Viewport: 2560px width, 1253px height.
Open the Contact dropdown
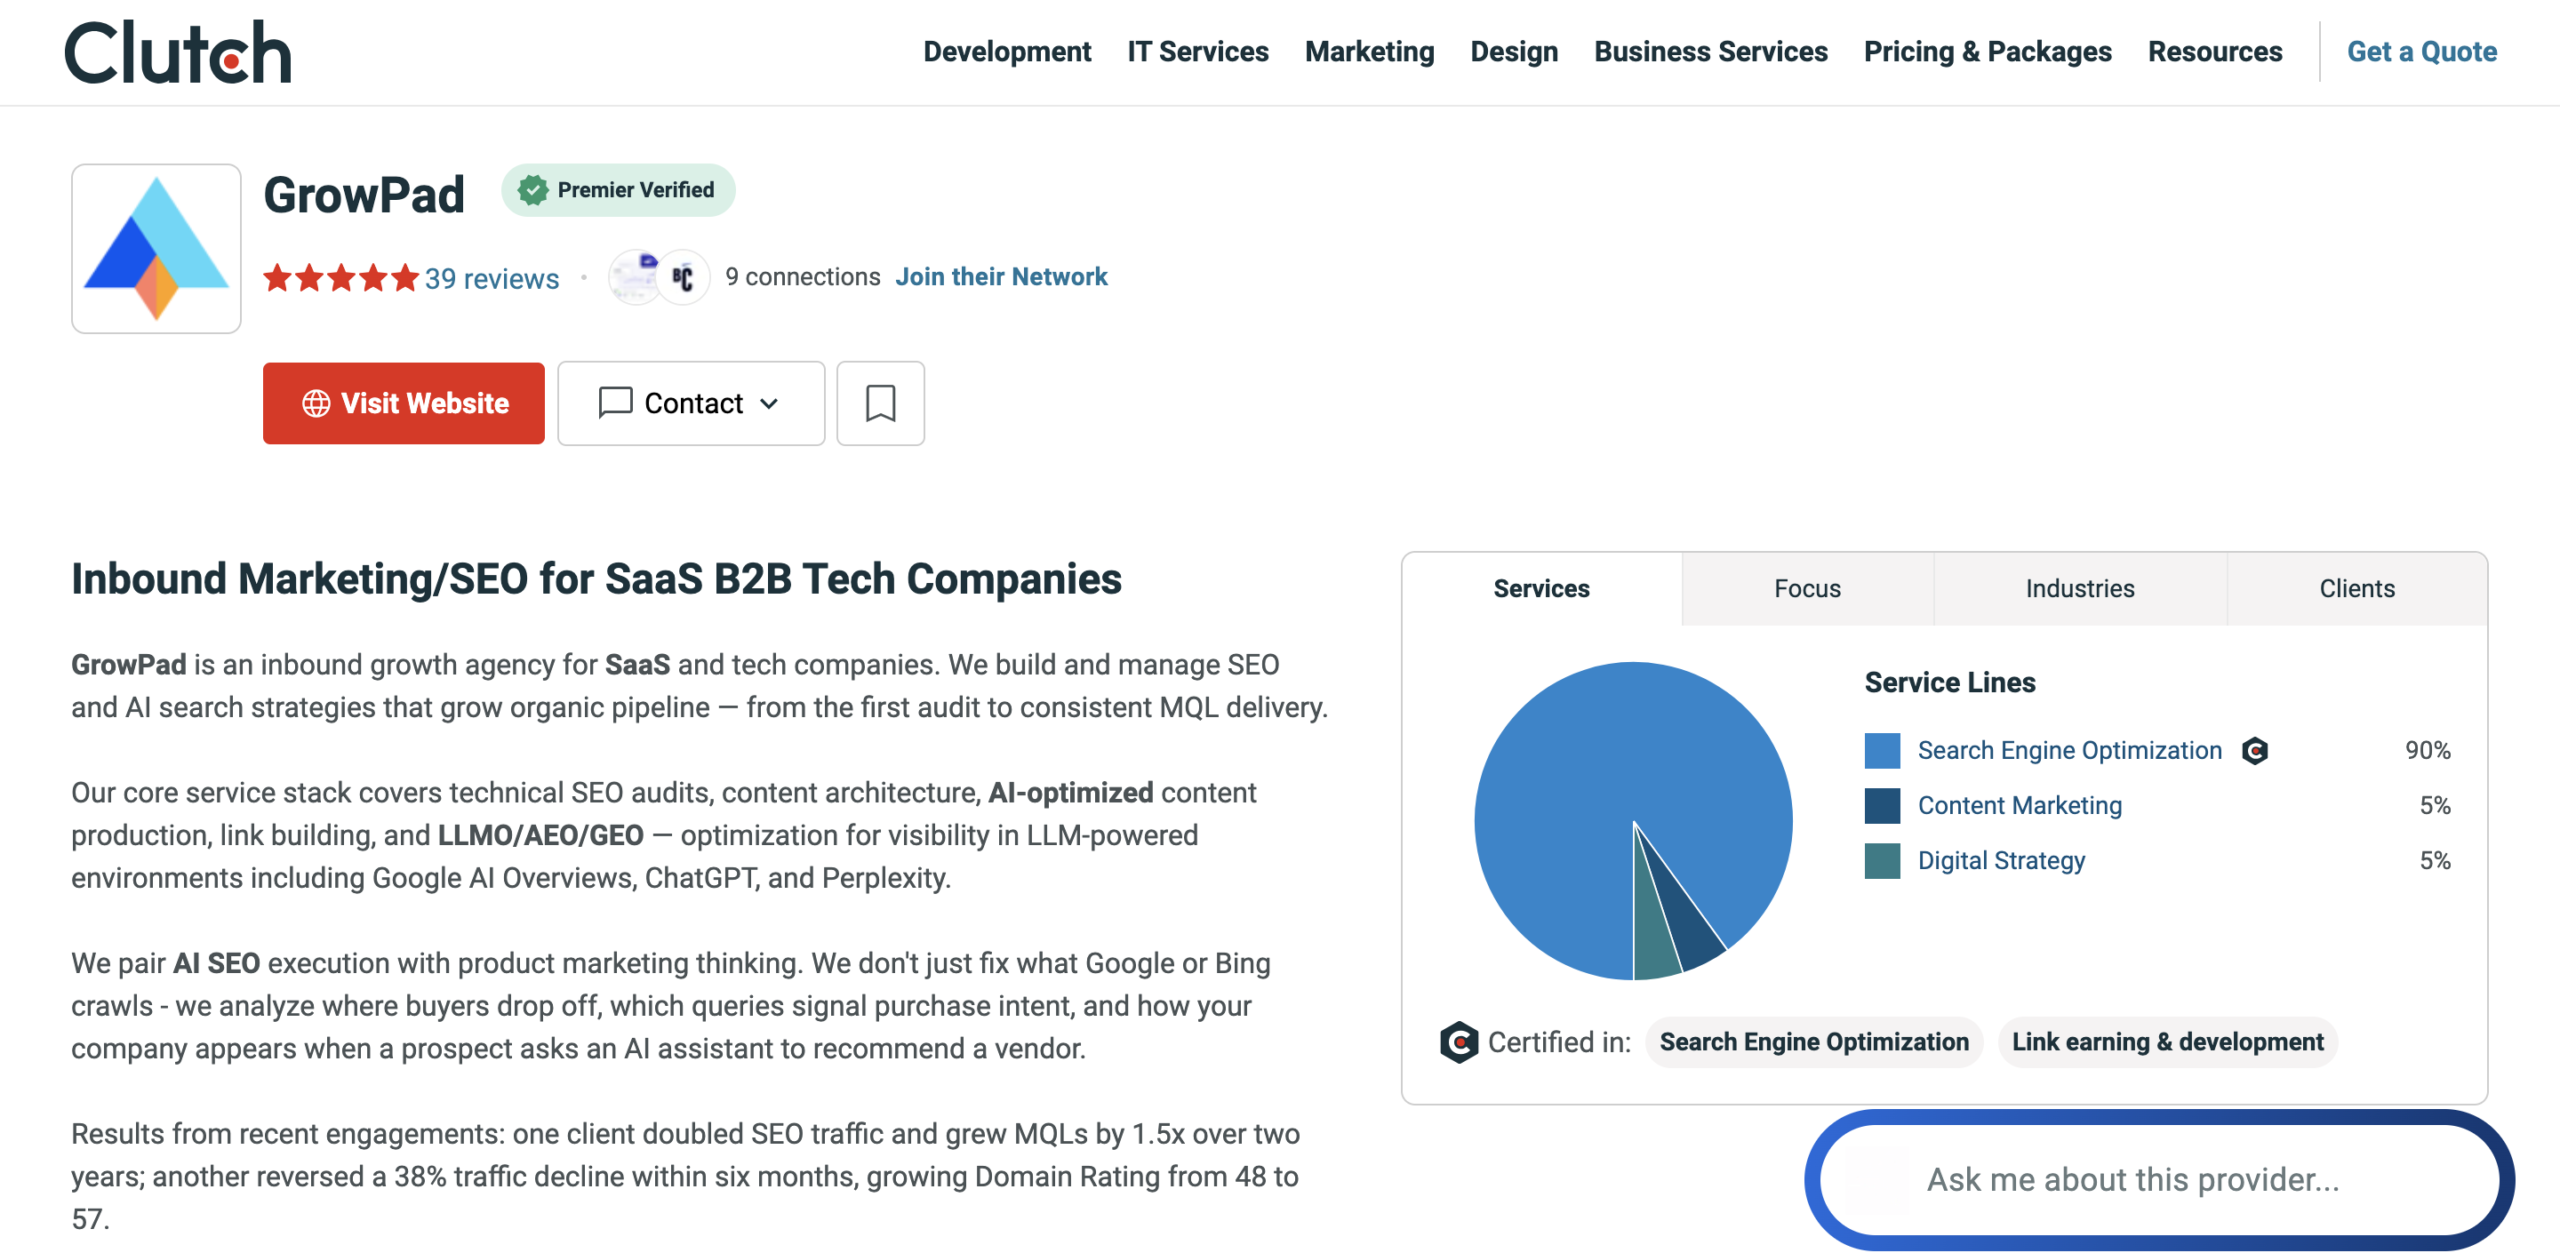pos(691,403)
